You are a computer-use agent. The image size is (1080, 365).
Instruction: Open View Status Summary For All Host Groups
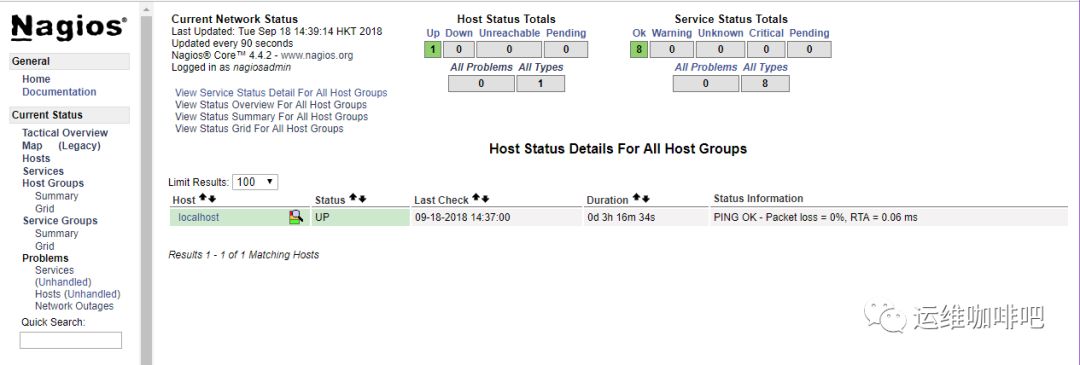[271, 116]
